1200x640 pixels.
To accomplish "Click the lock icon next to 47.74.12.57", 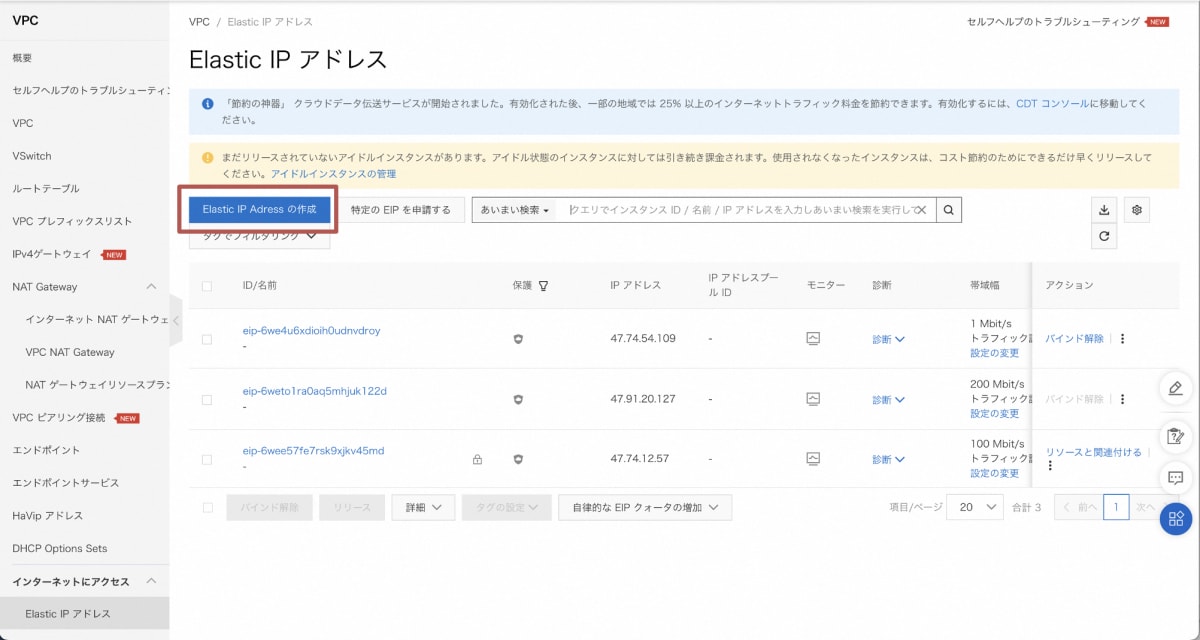I will pyautogui.click(x=477, y=460).
